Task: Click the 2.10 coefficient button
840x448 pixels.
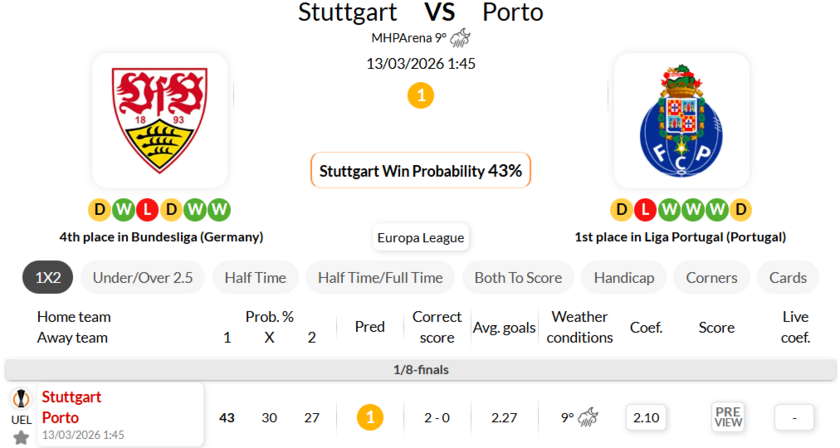Action: tap(646, 416)
